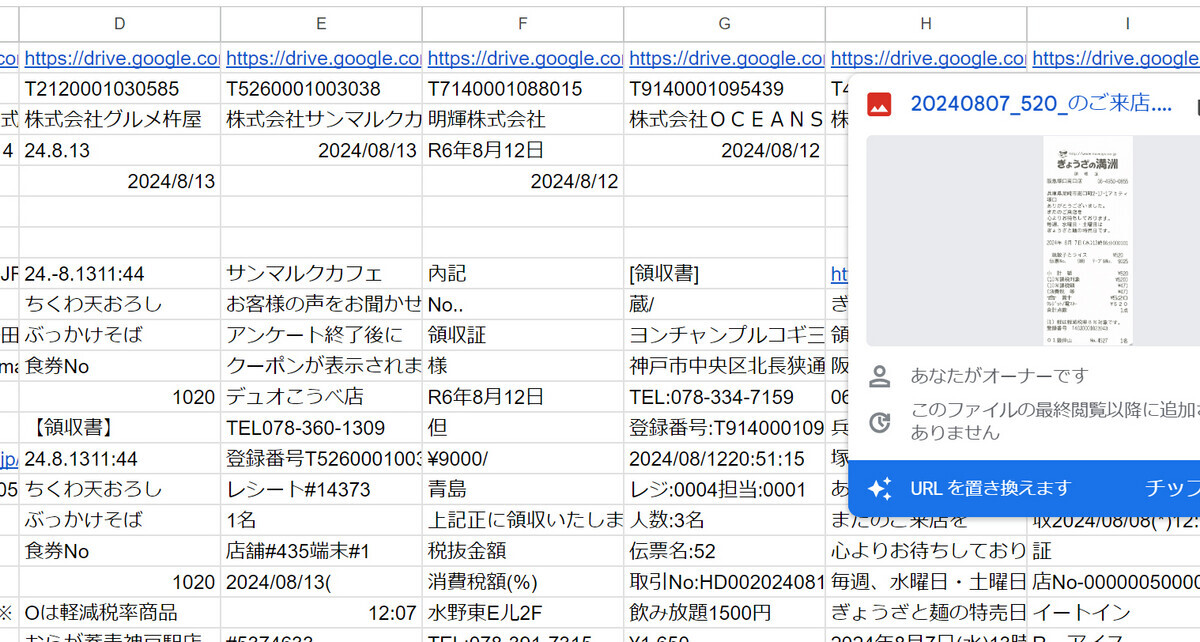Select cell サンマルクカフェ

click(x=321, y=273)
